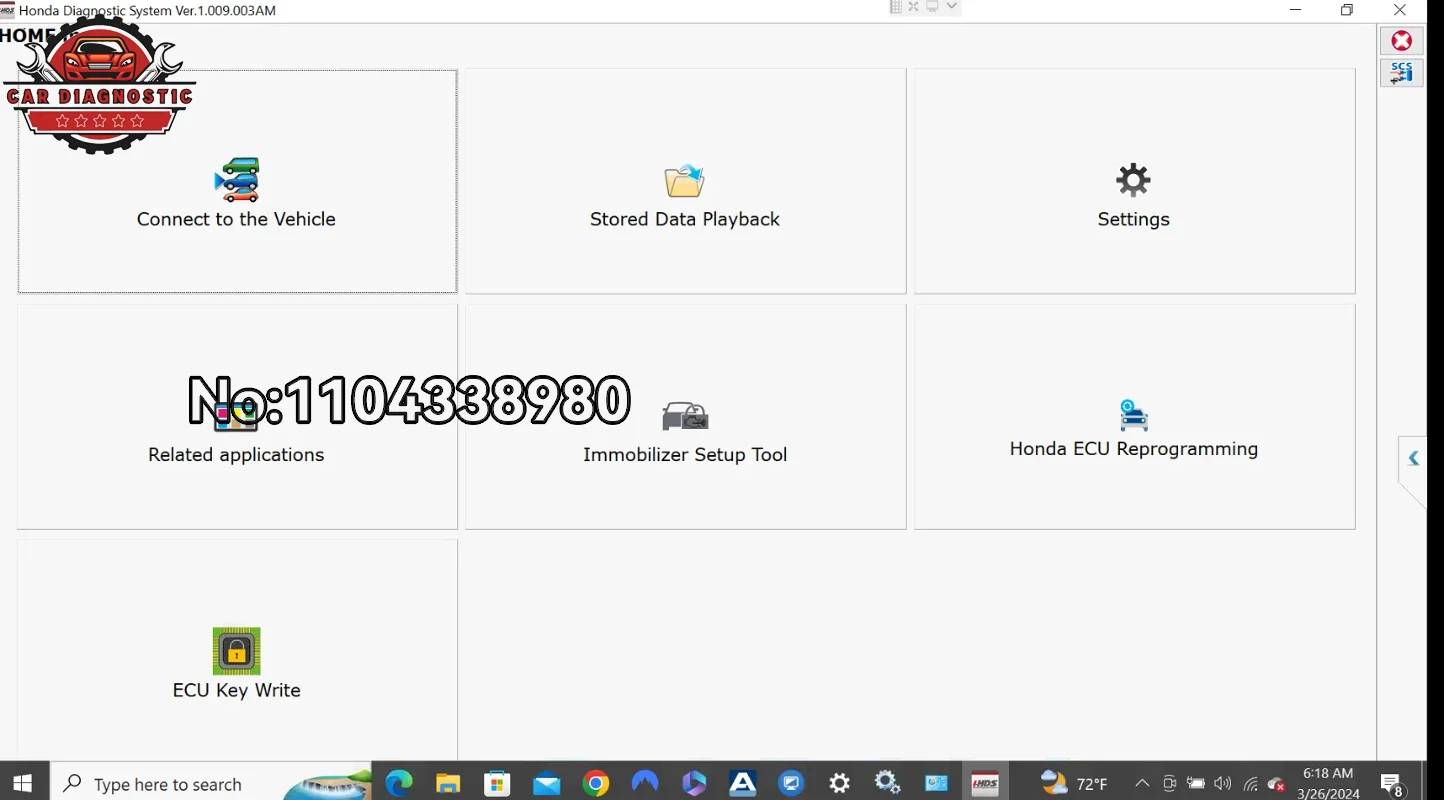Open the Settings gear tile
The image size is (1444, 800).
coord(1134,181)
